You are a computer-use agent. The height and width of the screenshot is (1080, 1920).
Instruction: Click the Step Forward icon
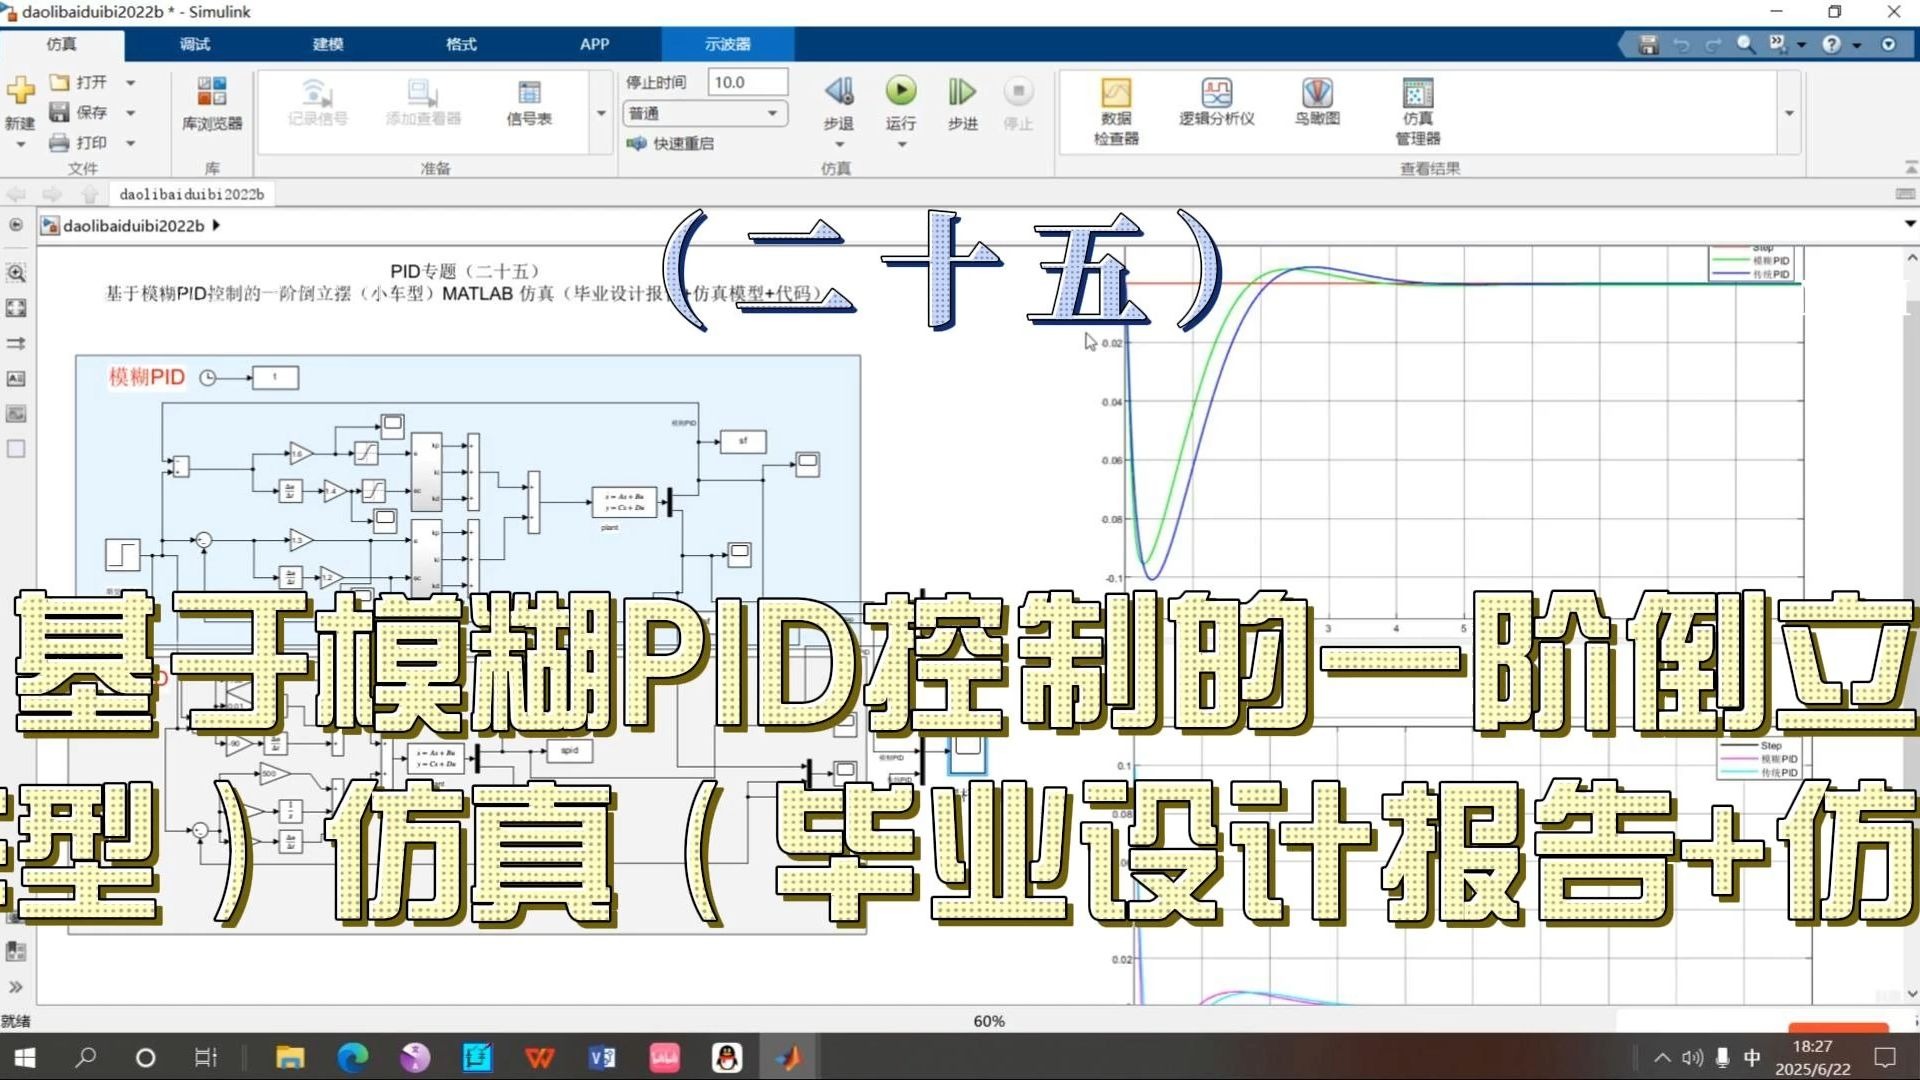coord(961,92)
